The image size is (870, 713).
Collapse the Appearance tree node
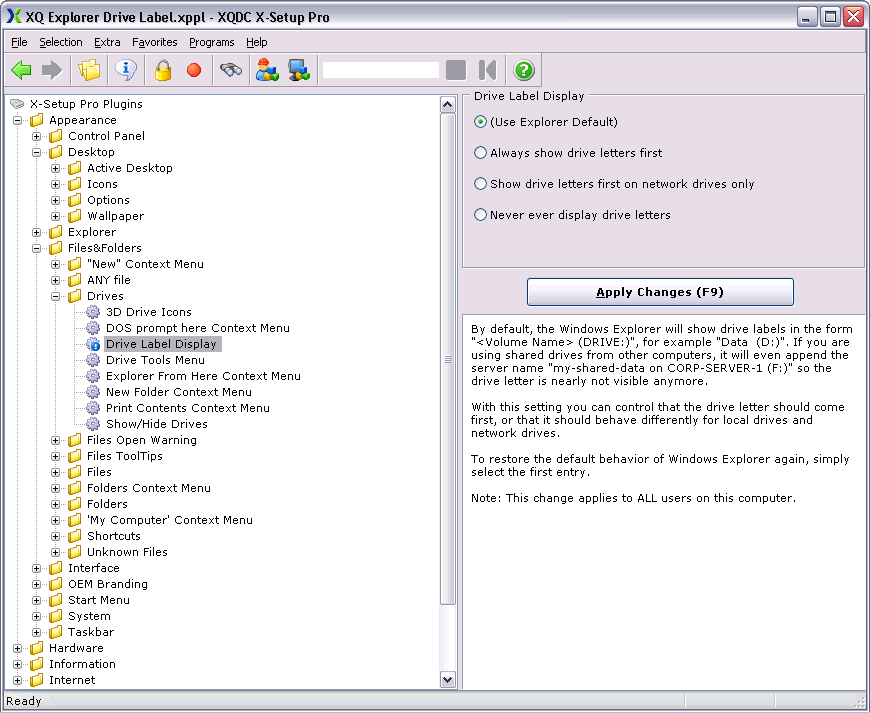[18, 120]
